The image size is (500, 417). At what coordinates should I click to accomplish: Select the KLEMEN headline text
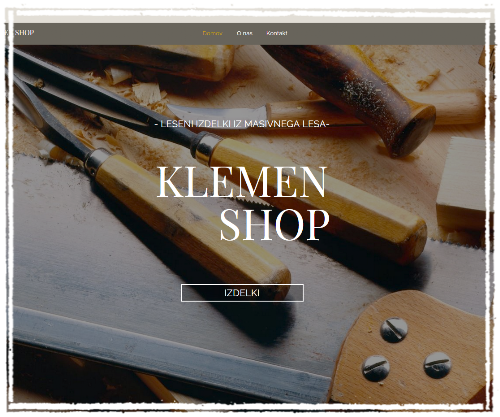coord(241,182)
